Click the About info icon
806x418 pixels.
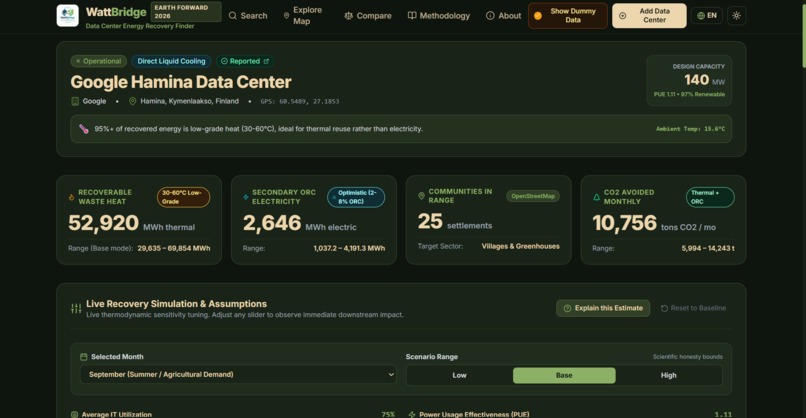[x=490, y=15]
